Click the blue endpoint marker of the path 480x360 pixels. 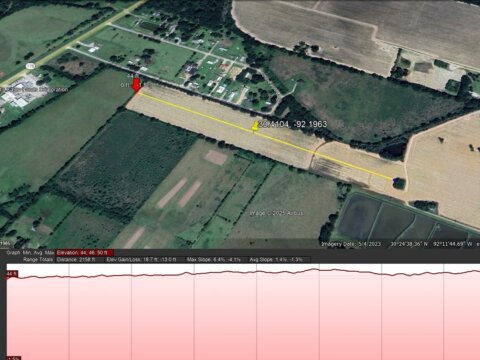pos(395,181)
